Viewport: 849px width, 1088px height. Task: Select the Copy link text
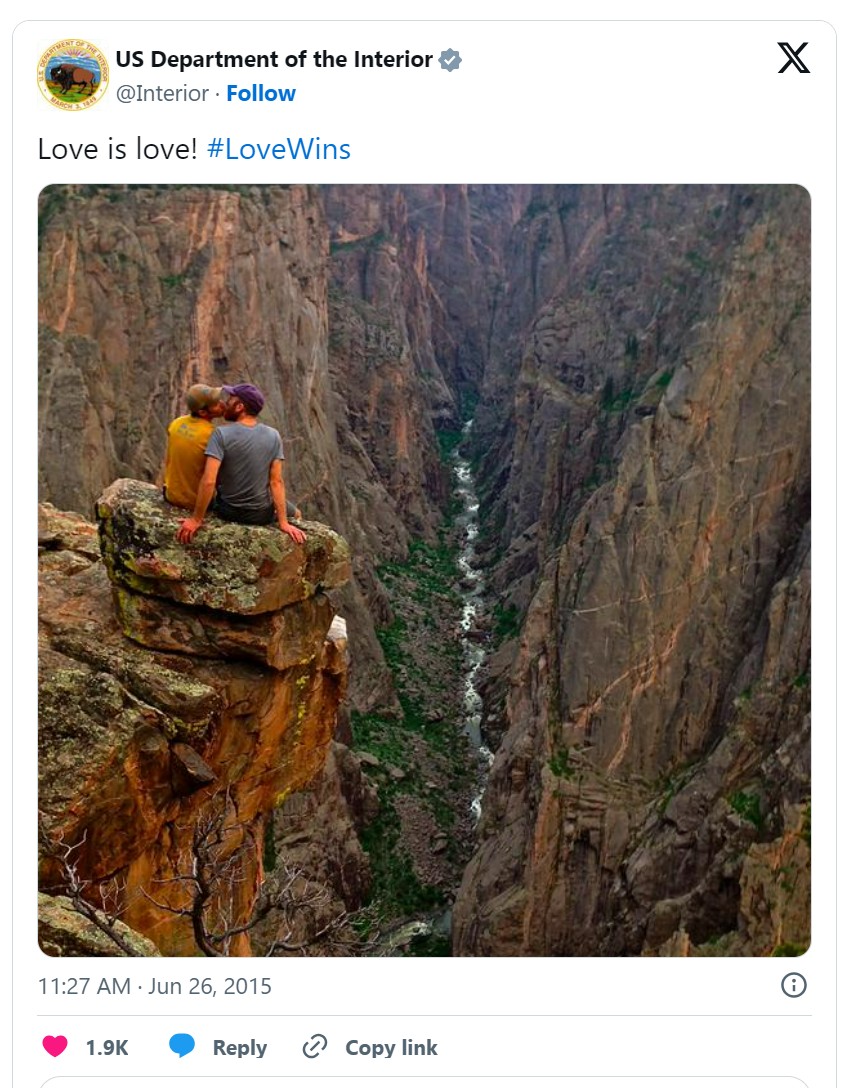(x=391, y=1047)
